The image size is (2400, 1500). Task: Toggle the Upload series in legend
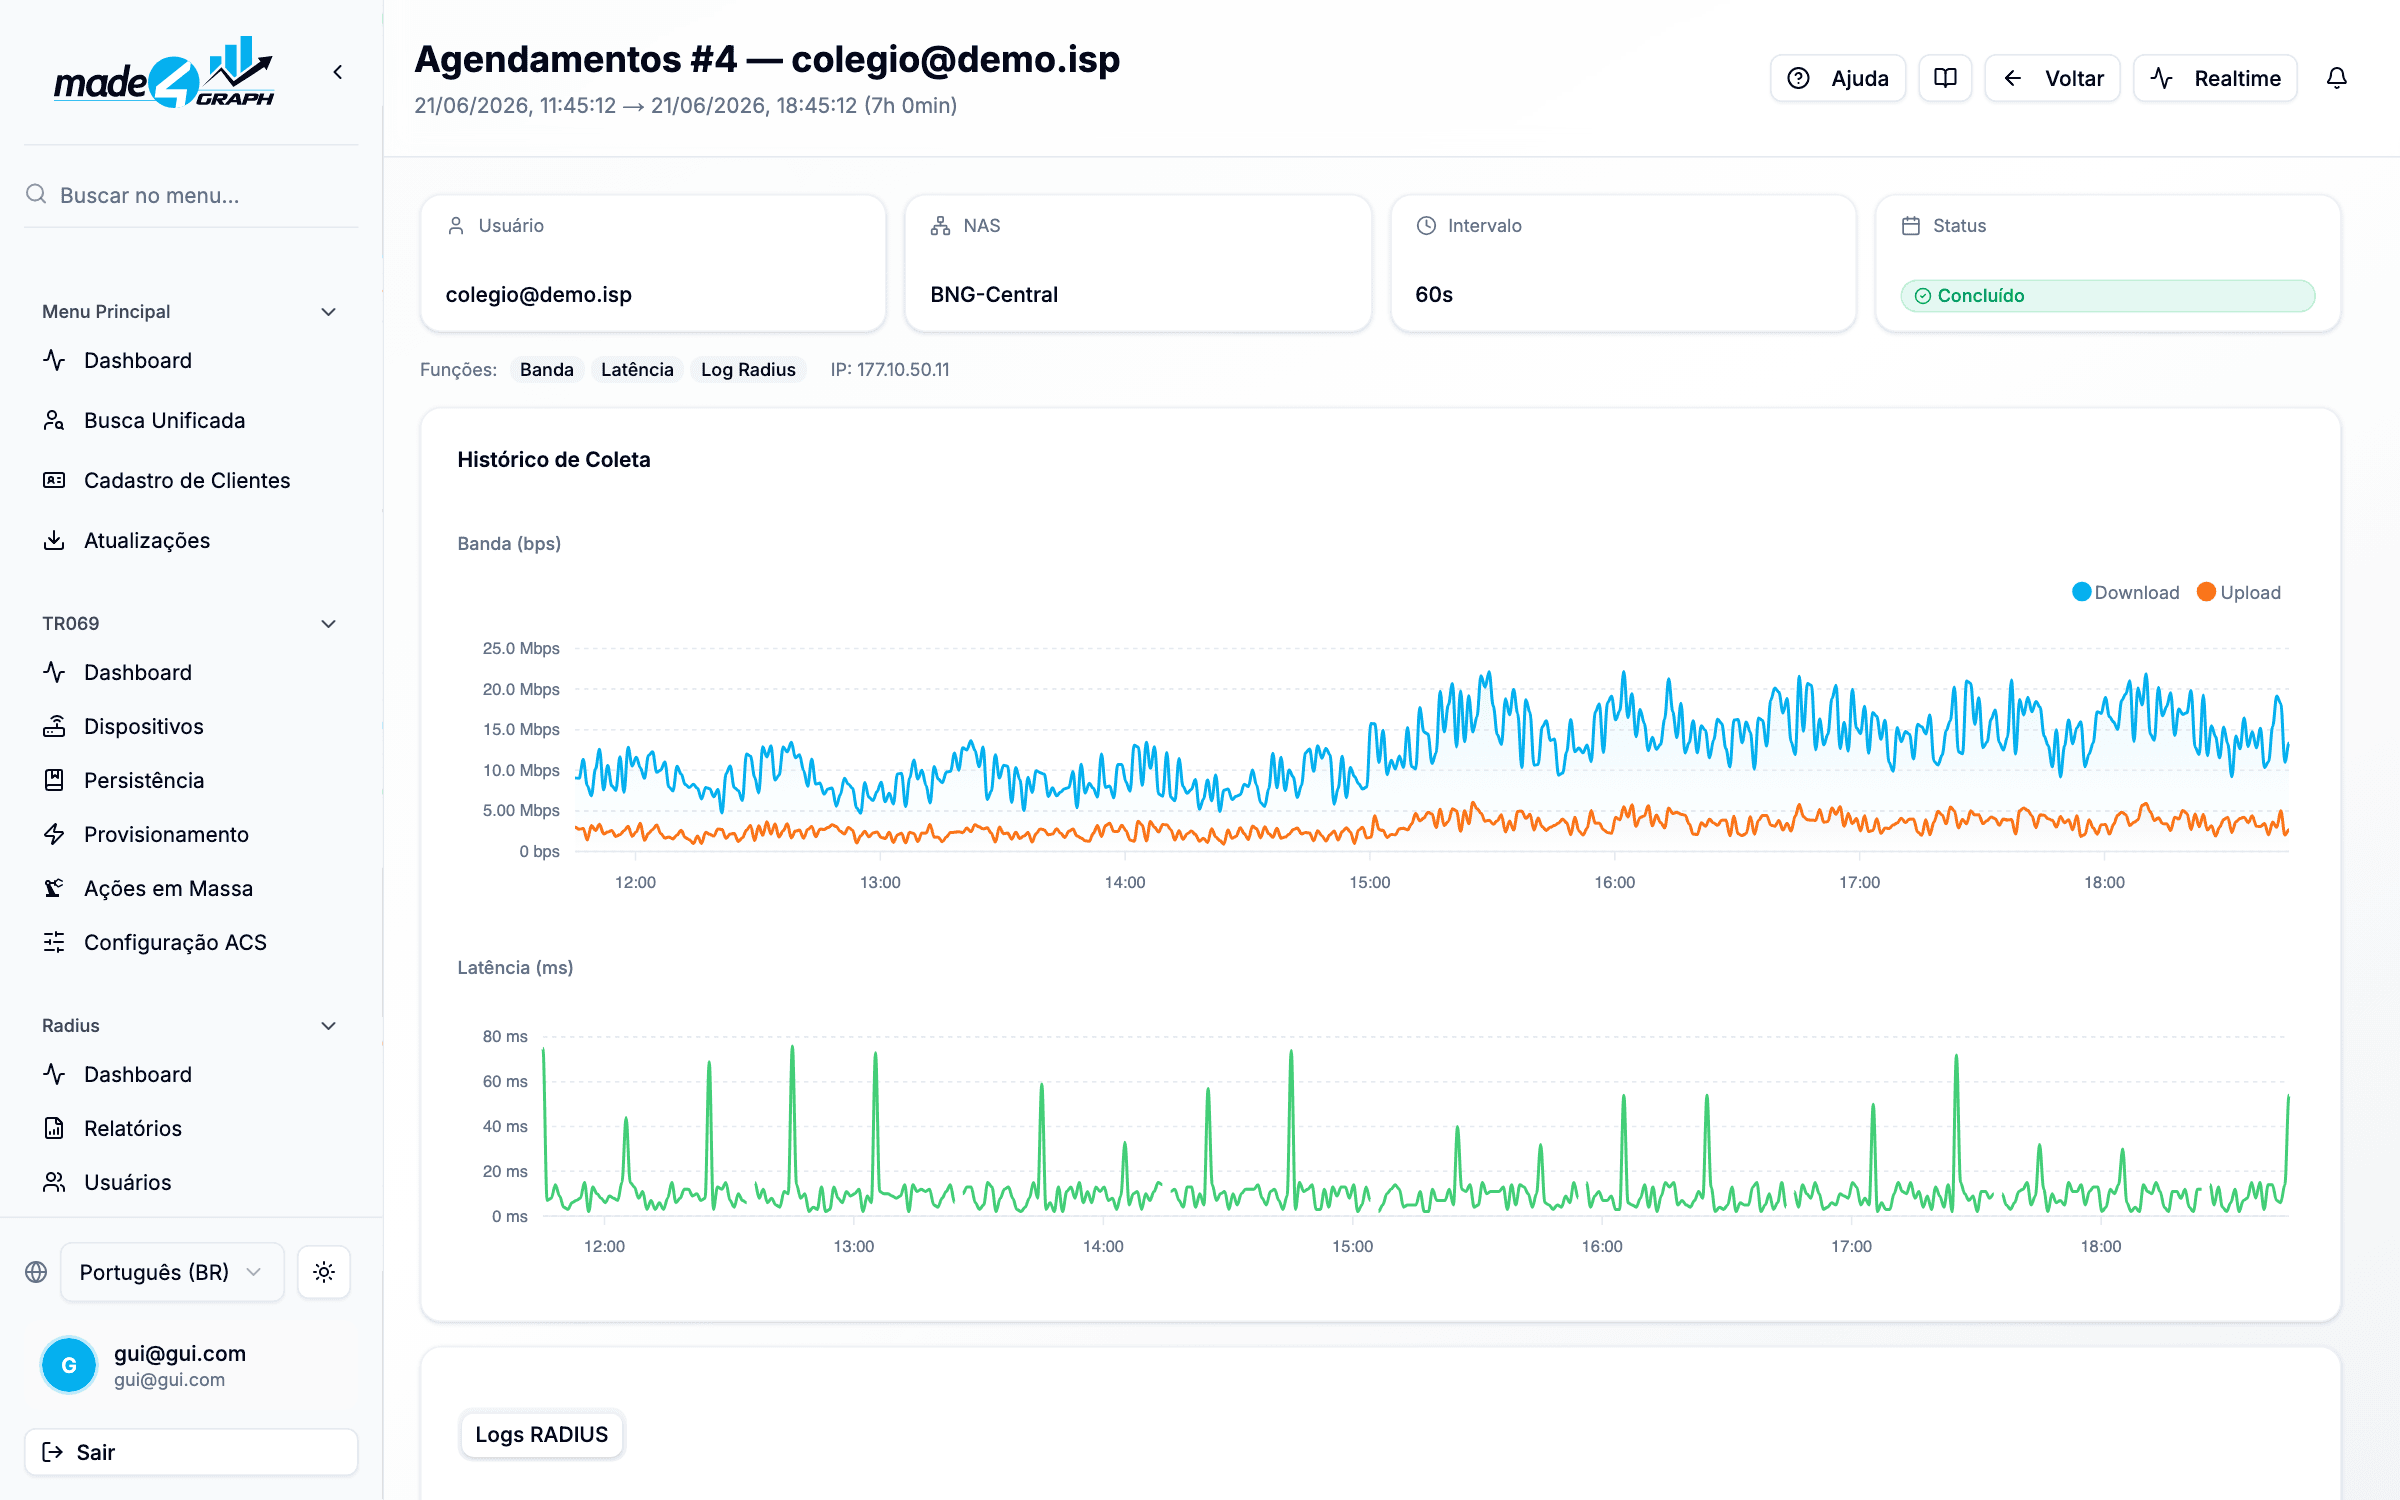2239,592
